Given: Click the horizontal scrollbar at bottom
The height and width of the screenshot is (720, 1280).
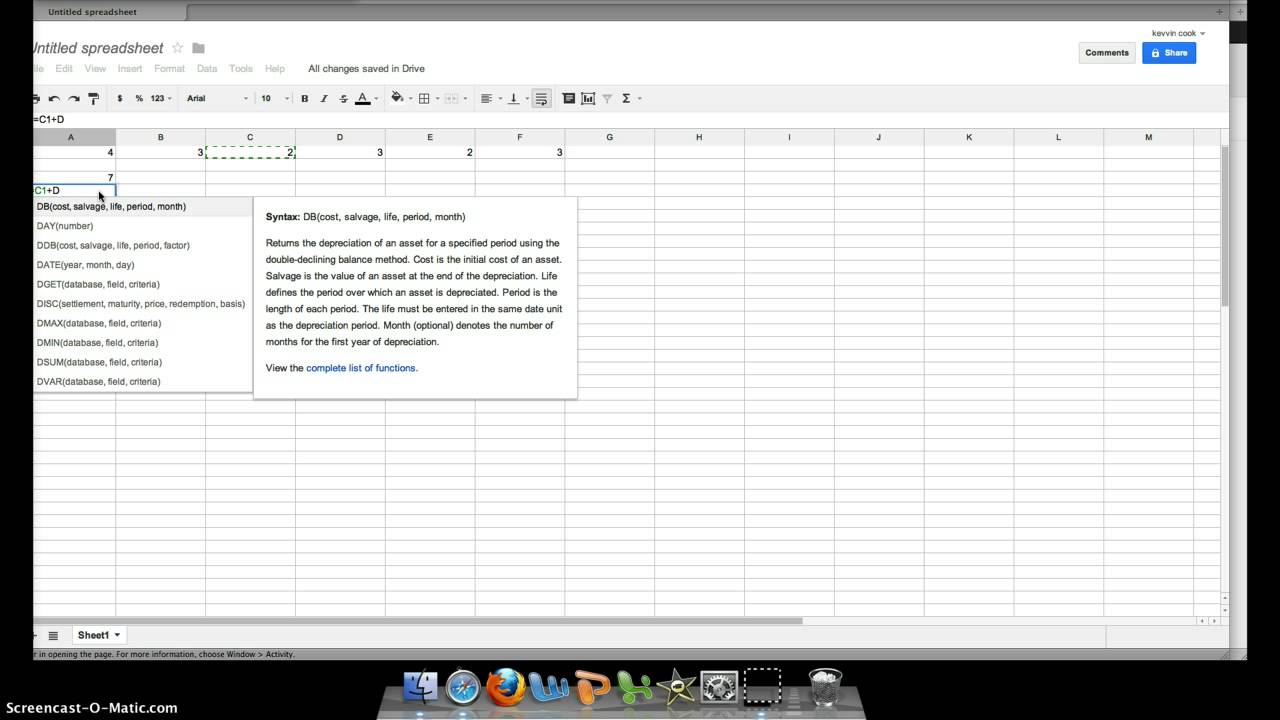Looking at the screenshot, I should [x=418, y=621].
